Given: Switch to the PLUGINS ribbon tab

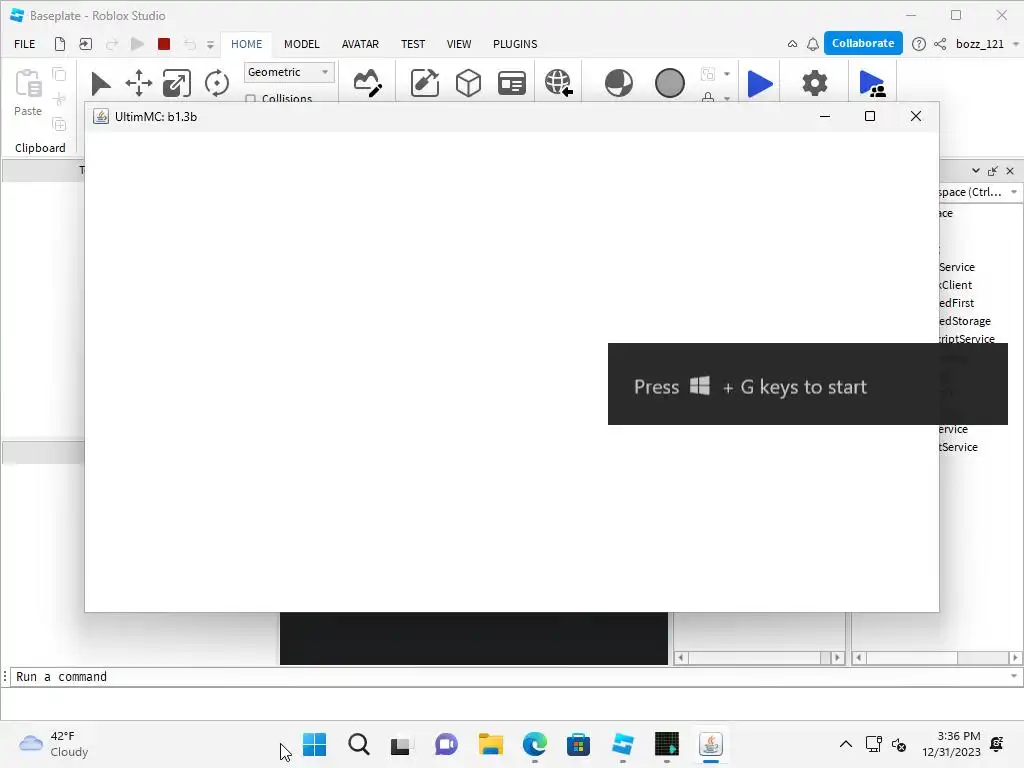Looking at the screenshot, I should (515, 44).
